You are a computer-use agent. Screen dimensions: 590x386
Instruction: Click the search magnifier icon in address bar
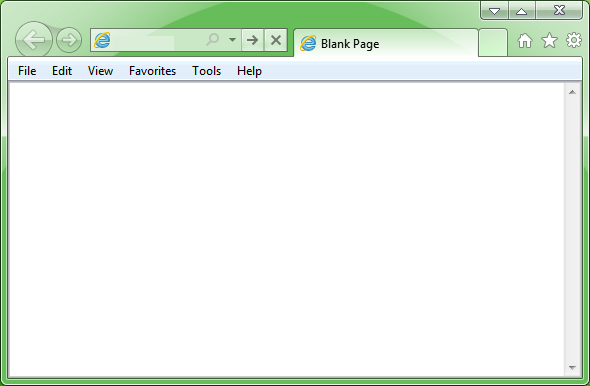[213, 39]
